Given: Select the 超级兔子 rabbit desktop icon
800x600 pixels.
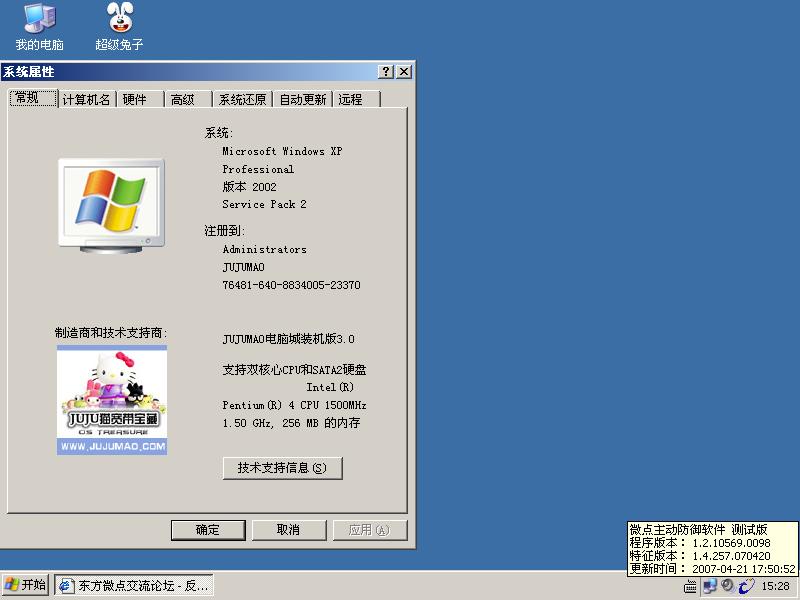Looking at the screenshot, I should (119, 27).
